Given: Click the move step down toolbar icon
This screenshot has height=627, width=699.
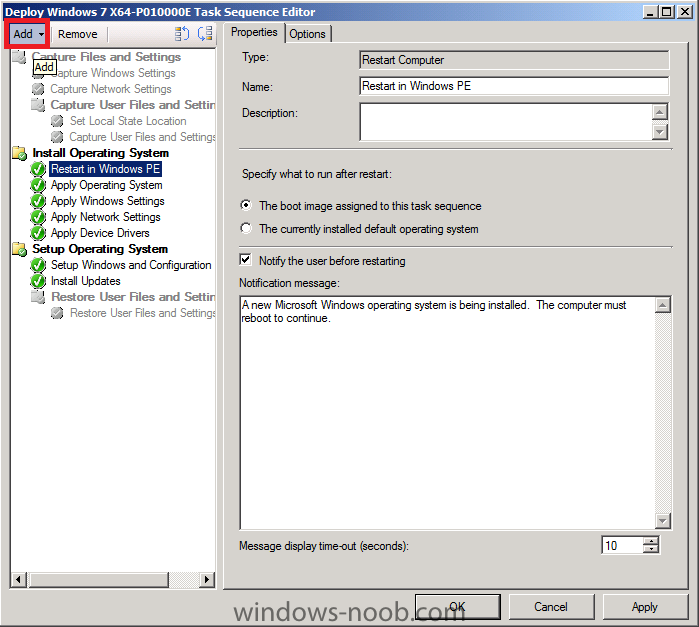Looking at the screenshot, I should tap(205, 34).
